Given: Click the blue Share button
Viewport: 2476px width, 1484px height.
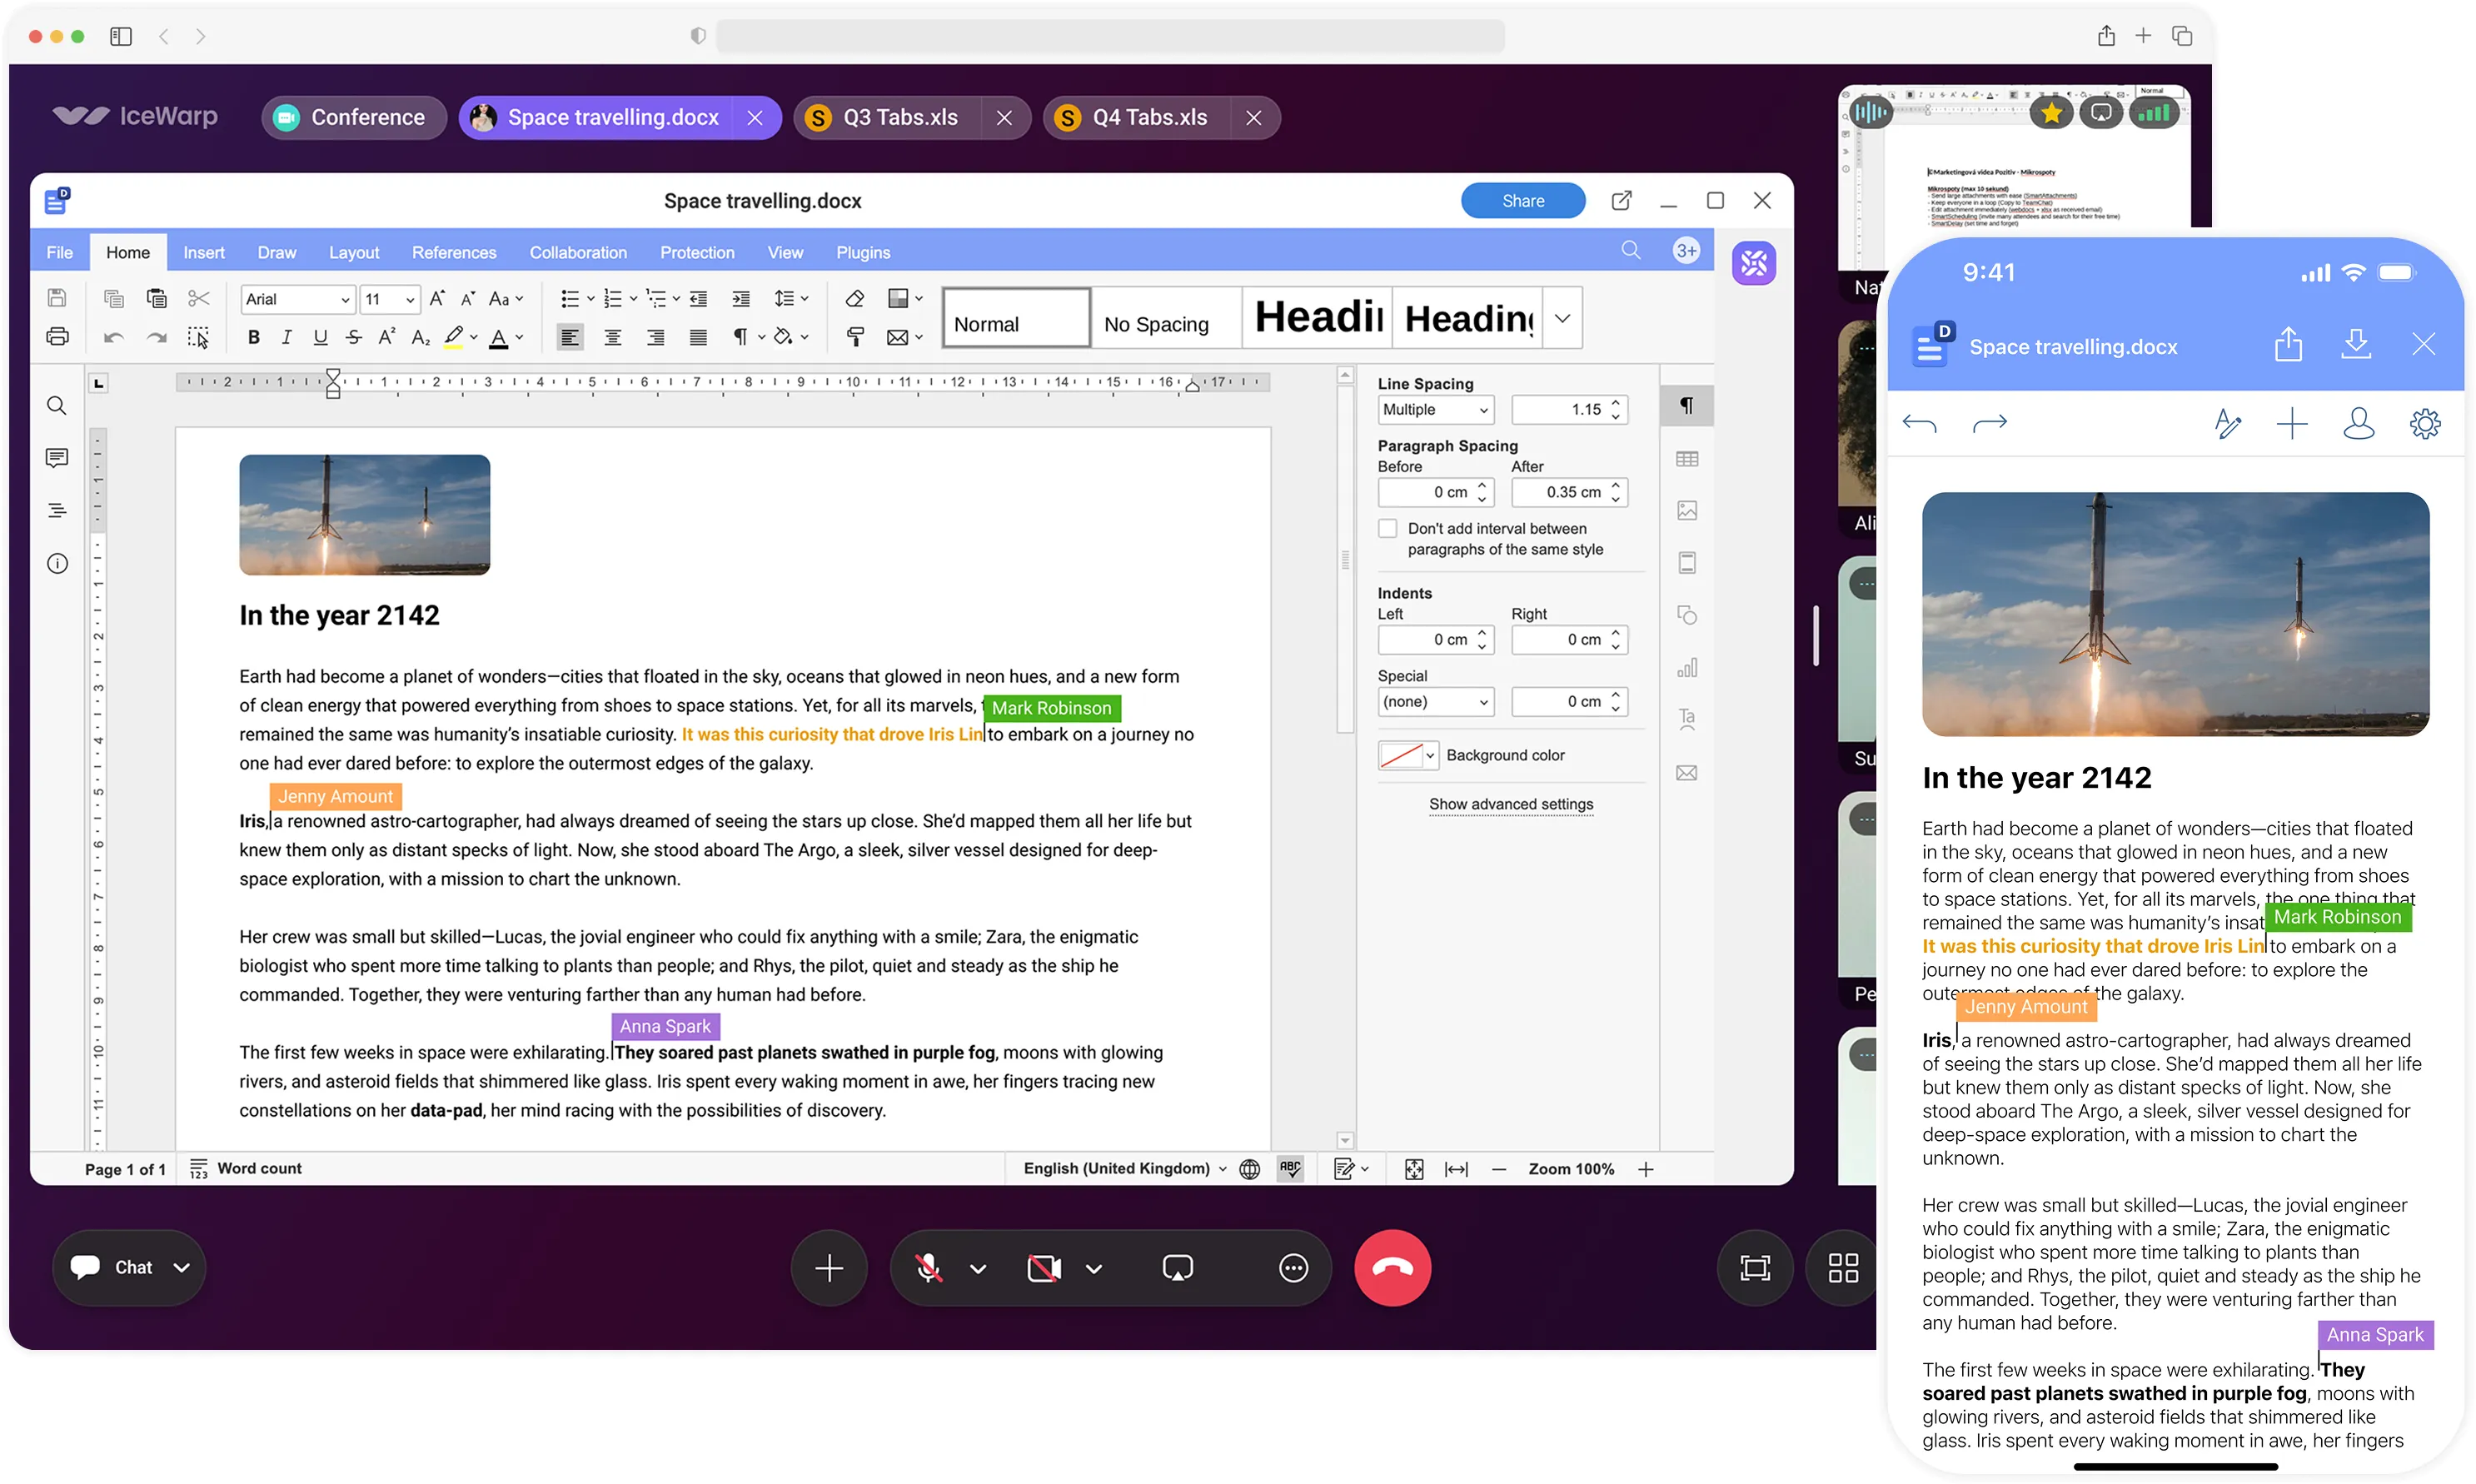Looking at the screenshot, I should (1522, 201).
